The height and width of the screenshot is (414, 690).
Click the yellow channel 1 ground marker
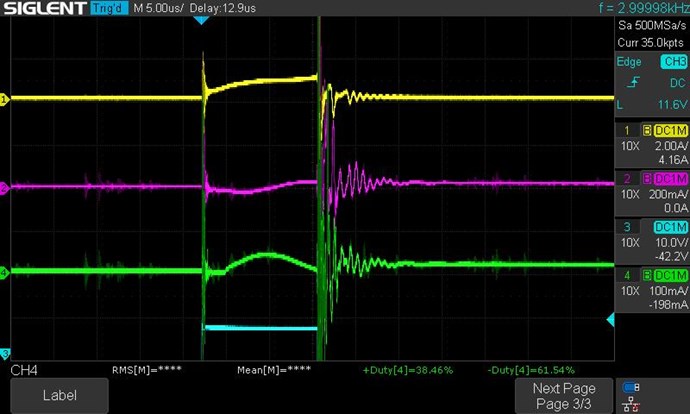pyautogui.click(x=4, y=100)
